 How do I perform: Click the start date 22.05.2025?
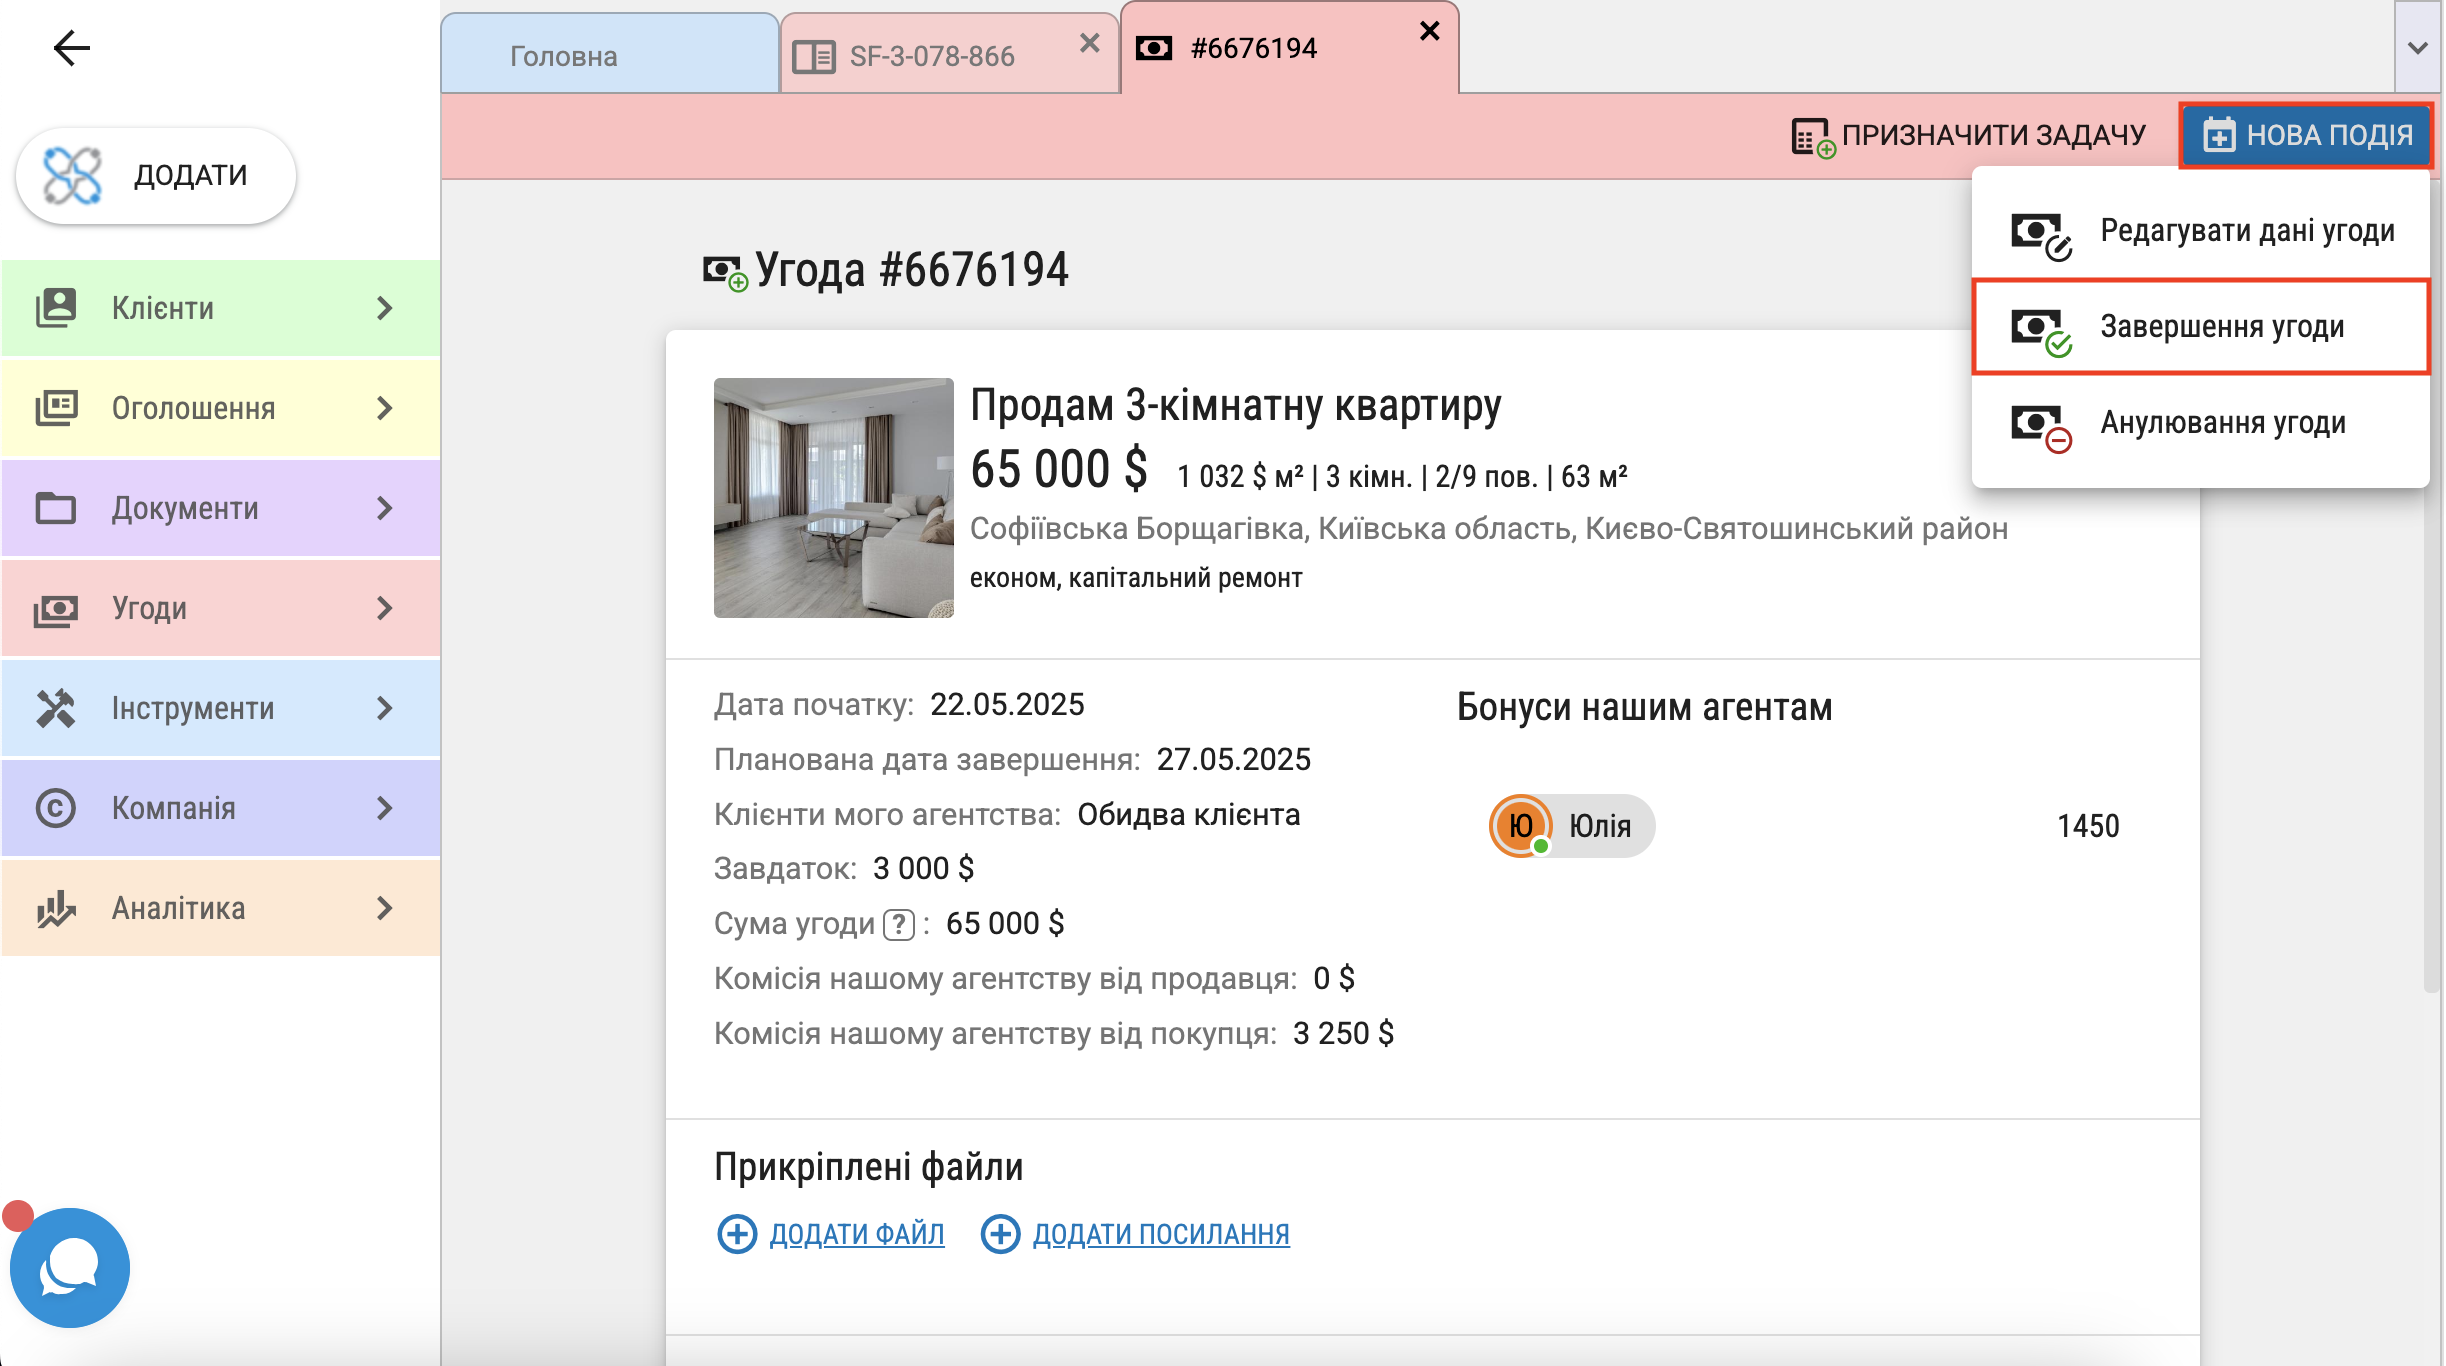click(x=1007, y=705)
